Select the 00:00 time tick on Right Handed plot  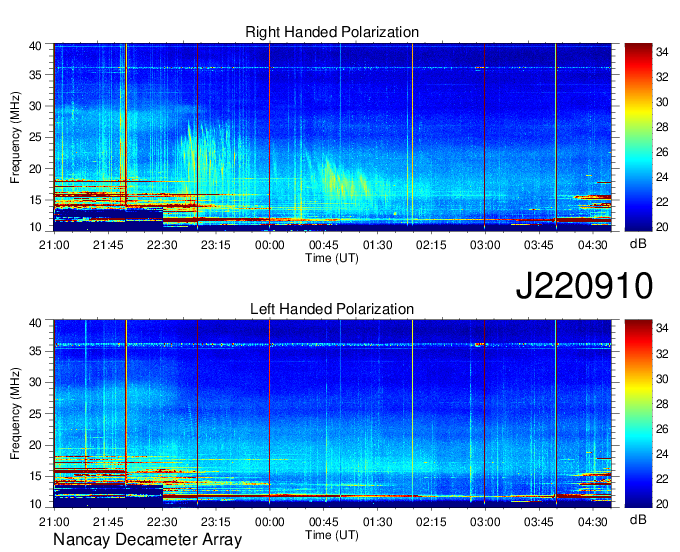[269, 245]
